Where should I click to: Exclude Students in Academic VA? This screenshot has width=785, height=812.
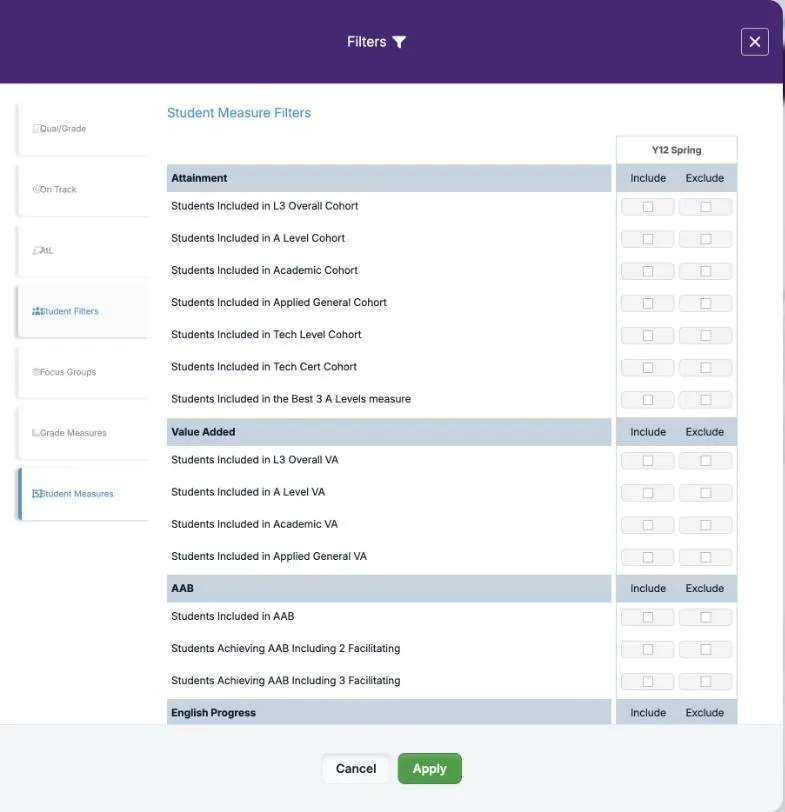click(x=705, y=525)
